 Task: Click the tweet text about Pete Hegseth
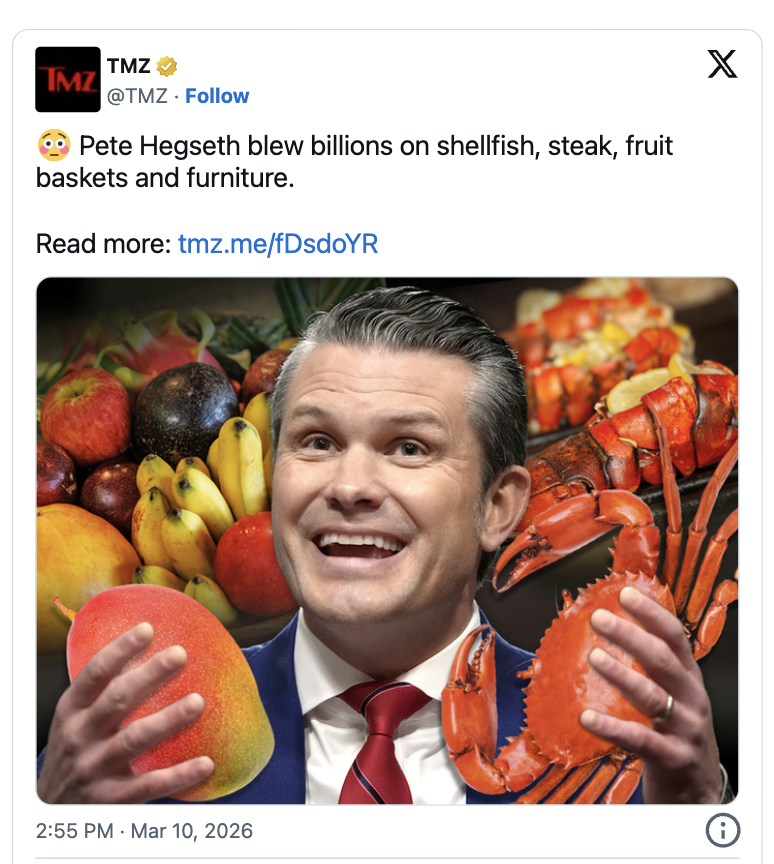point(354,162)
